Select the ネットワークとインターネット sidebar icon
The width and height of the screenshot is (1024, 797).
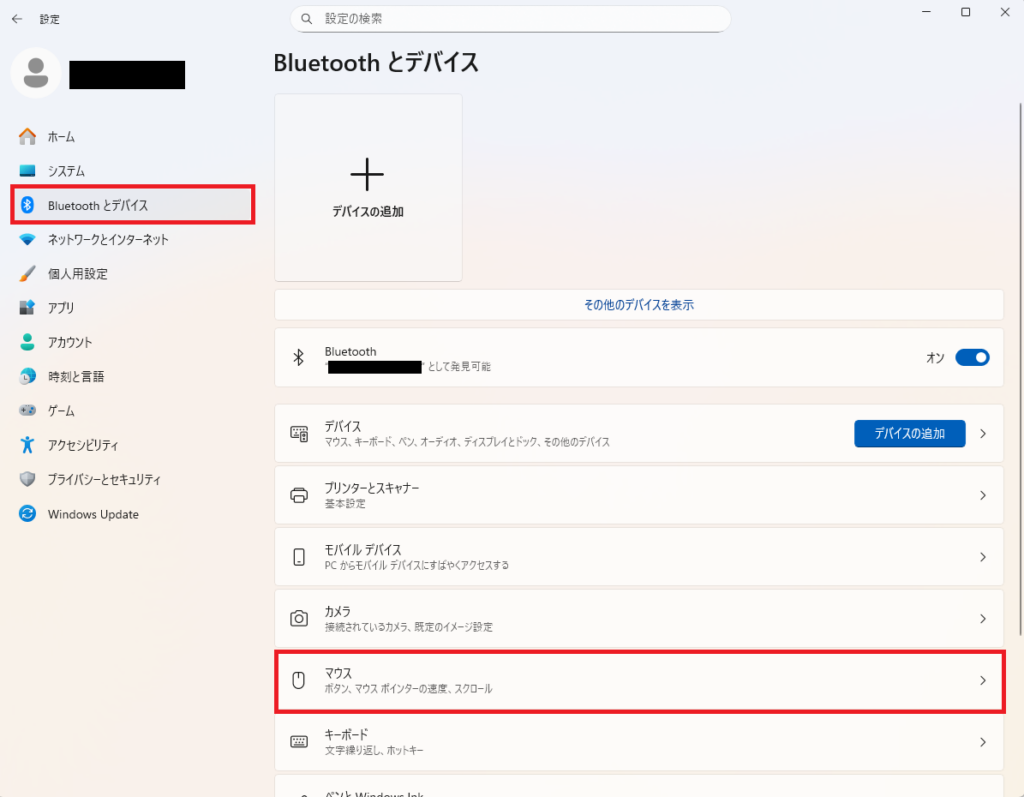tap(28, 240)
